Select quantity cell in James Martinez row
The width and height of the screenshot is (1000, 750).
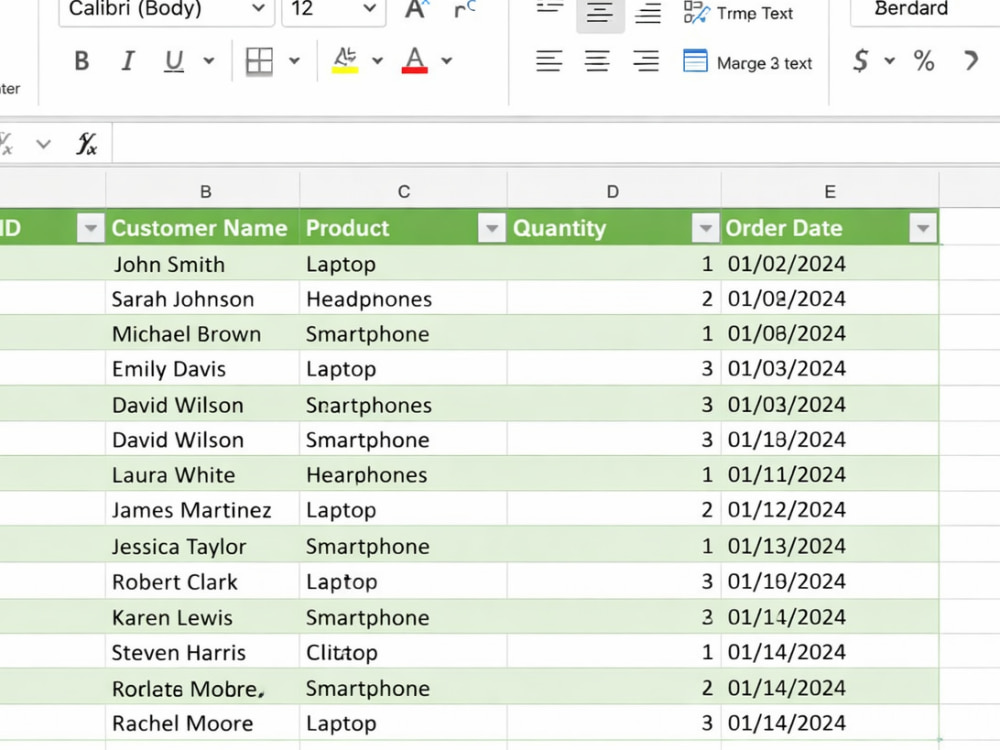614,510
